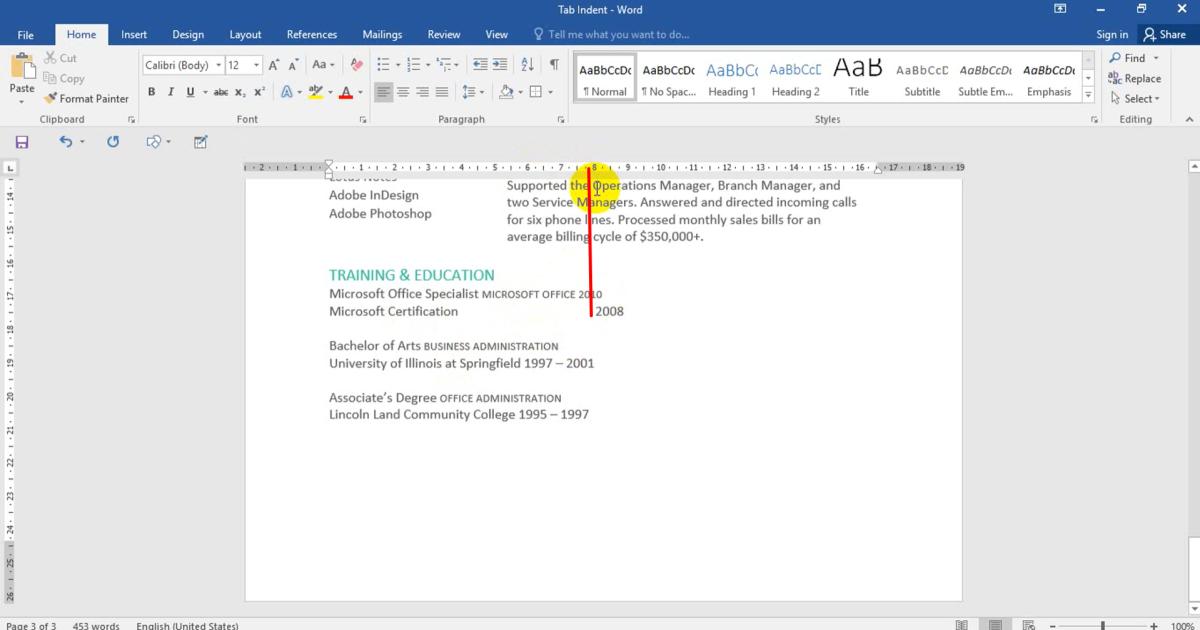Apply the Heading 1 style from gallery
This screenshot has width=1200, height=630.
[732, 79]
